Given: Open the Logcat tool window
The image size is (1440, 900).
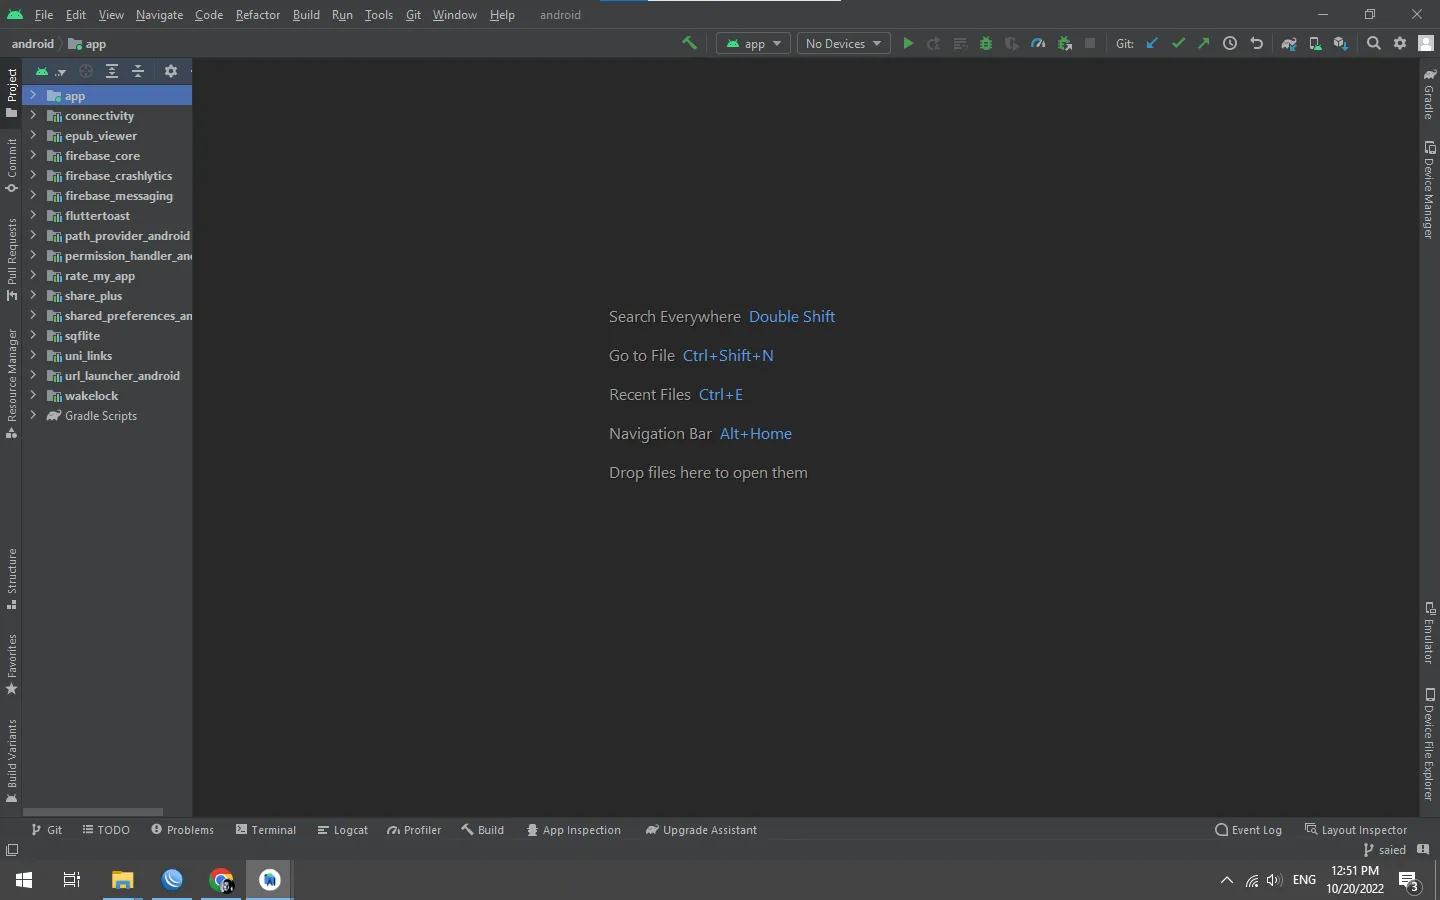Looking at the screenshot, I should 343,830.
